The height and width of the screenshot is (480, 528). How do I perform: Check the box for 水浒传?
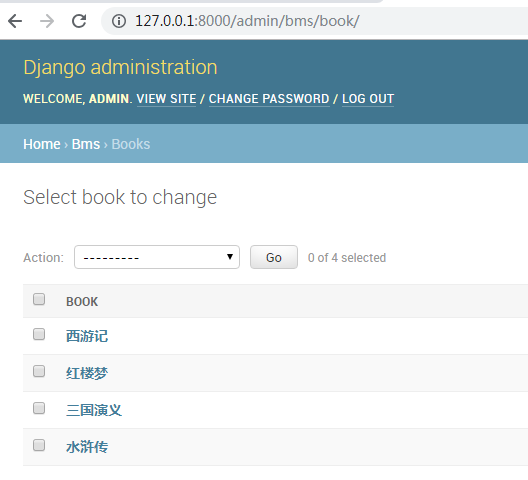point(39,445)
